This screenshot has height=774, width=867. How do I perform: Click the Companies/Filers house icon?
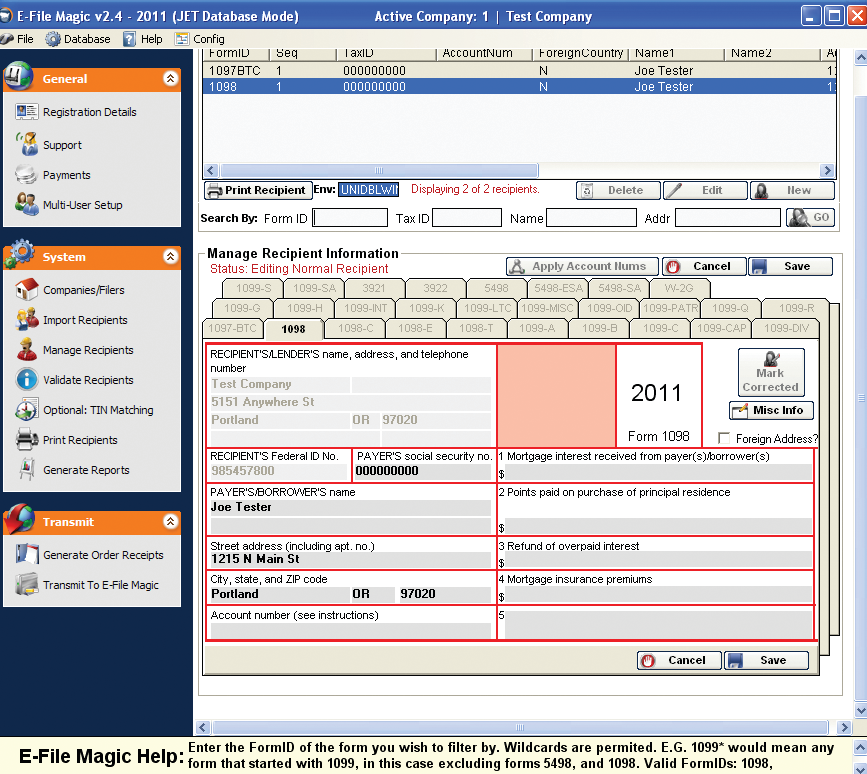tap(26, 290)
